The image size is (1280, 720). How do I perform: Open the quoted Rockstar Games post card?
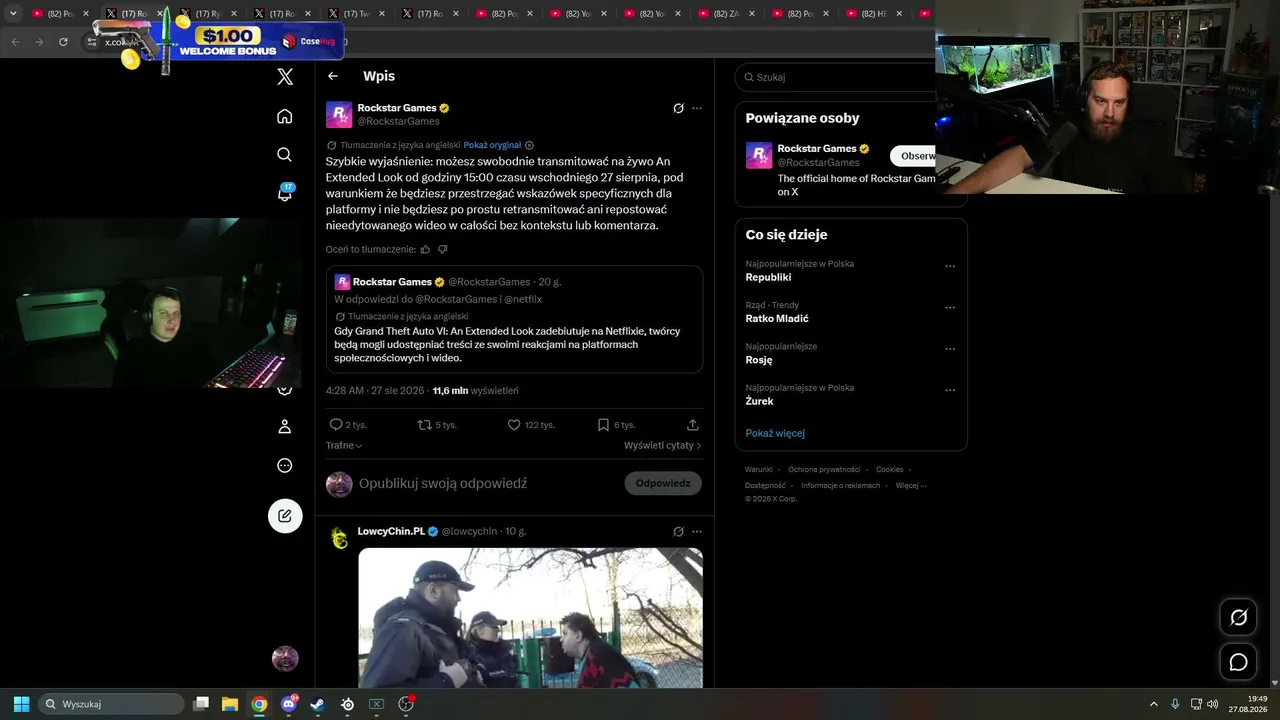click(x=514, y=319)
